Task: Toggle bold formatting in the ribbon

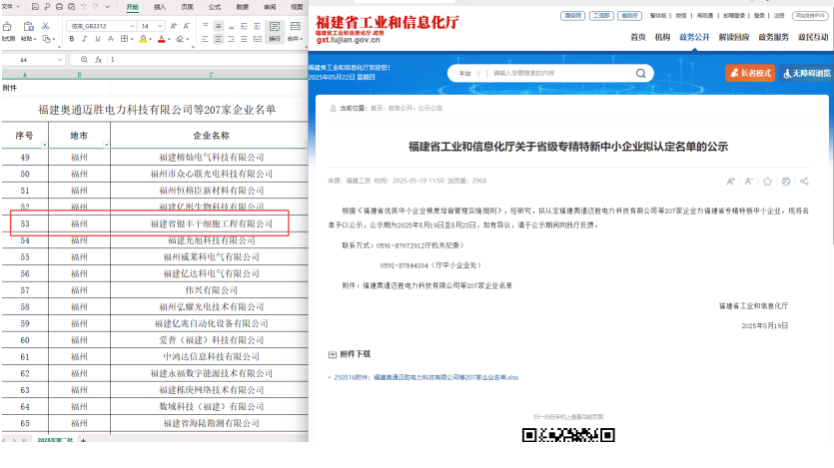Action: click(72, 39)
